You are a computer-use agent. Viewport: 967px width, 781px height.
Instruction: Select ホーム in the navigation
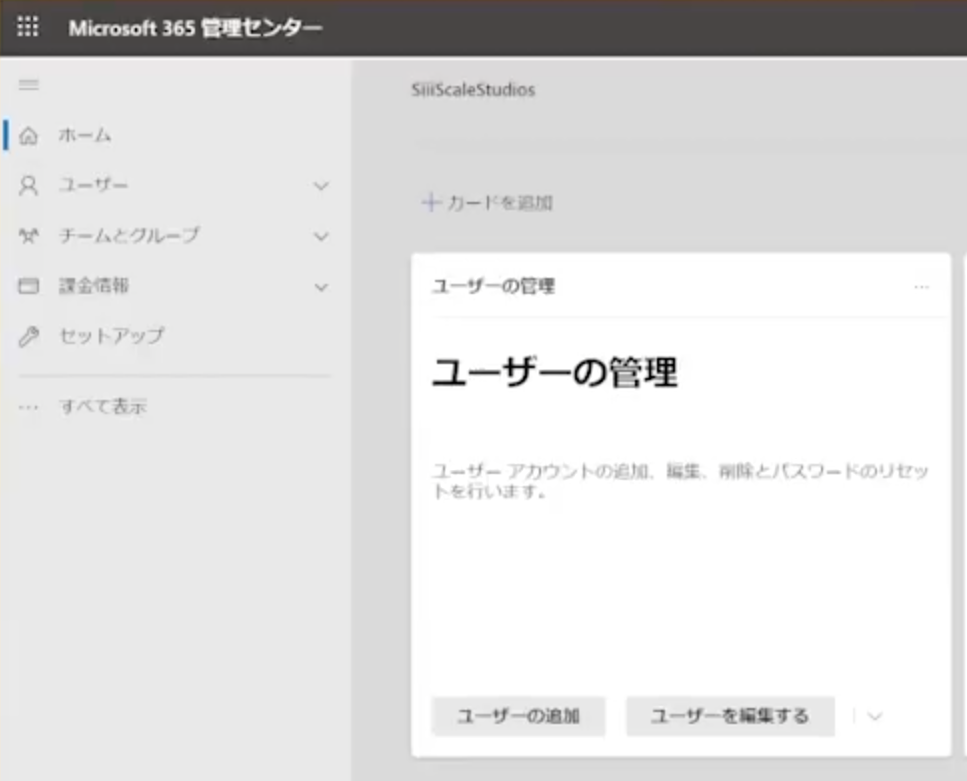(x=86, y=136)
